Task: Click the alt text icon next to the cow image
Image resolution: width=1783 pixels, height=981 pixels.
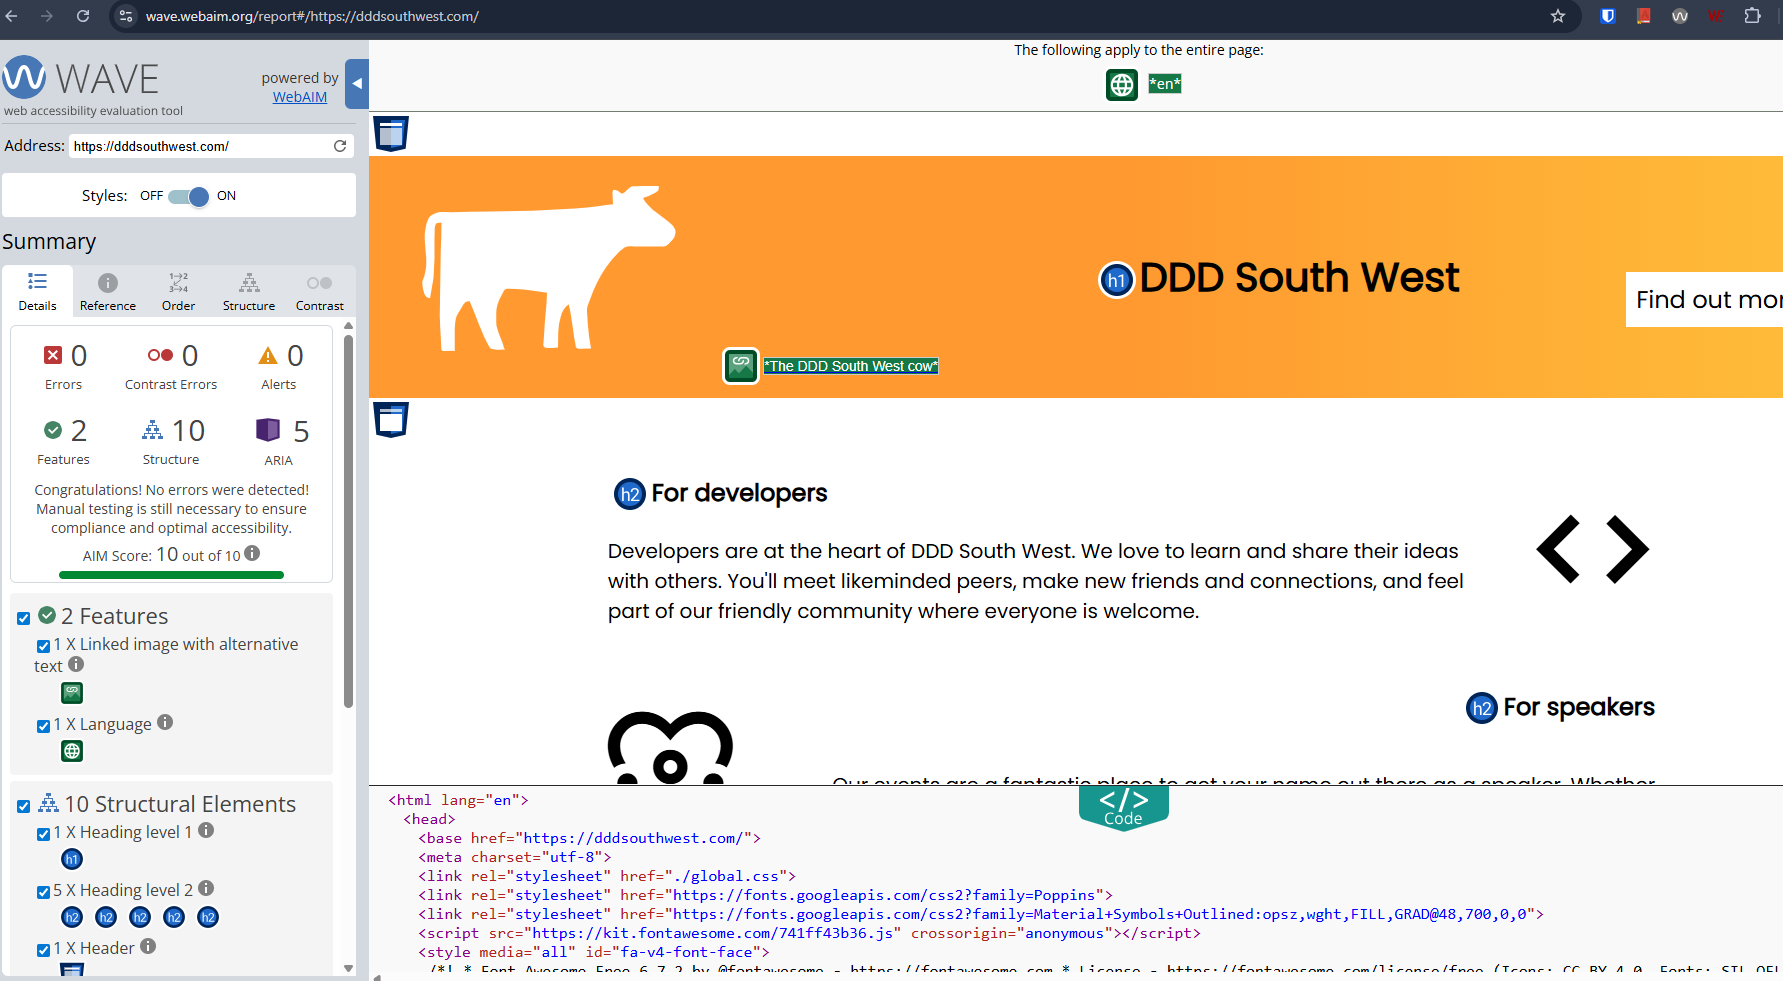Action: coord(741,366)
